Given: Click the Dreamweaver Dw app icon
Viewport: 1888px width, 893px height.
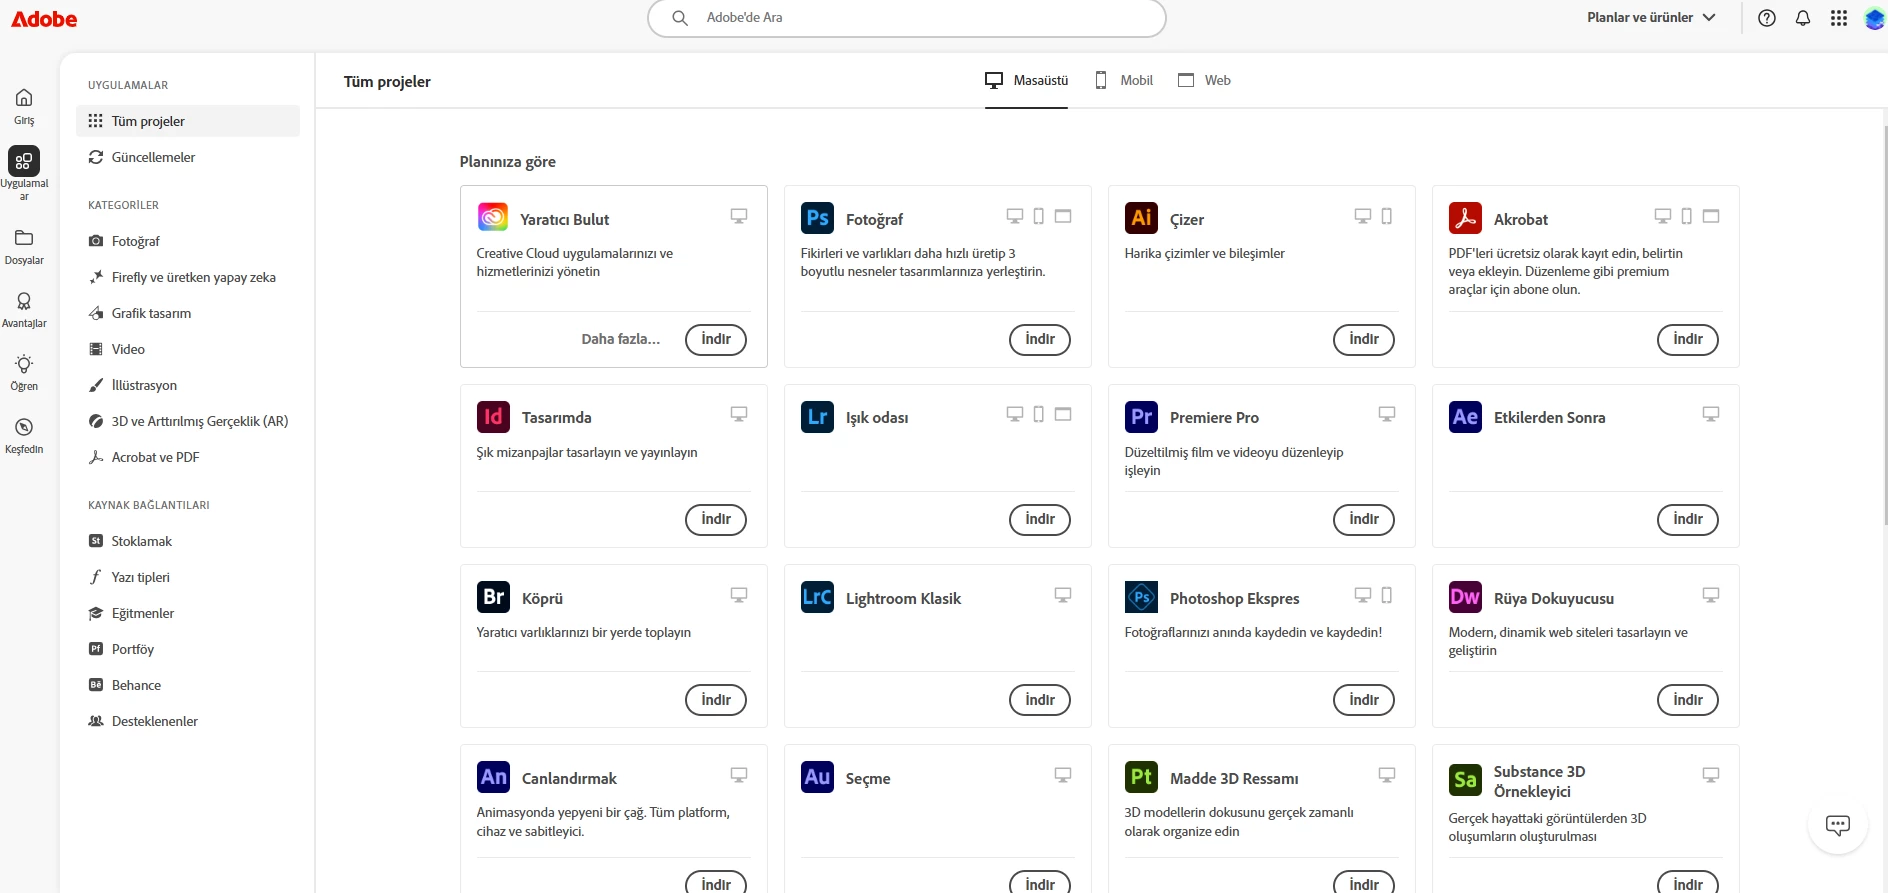Looking at the screenshot, I should point(1465,597).
